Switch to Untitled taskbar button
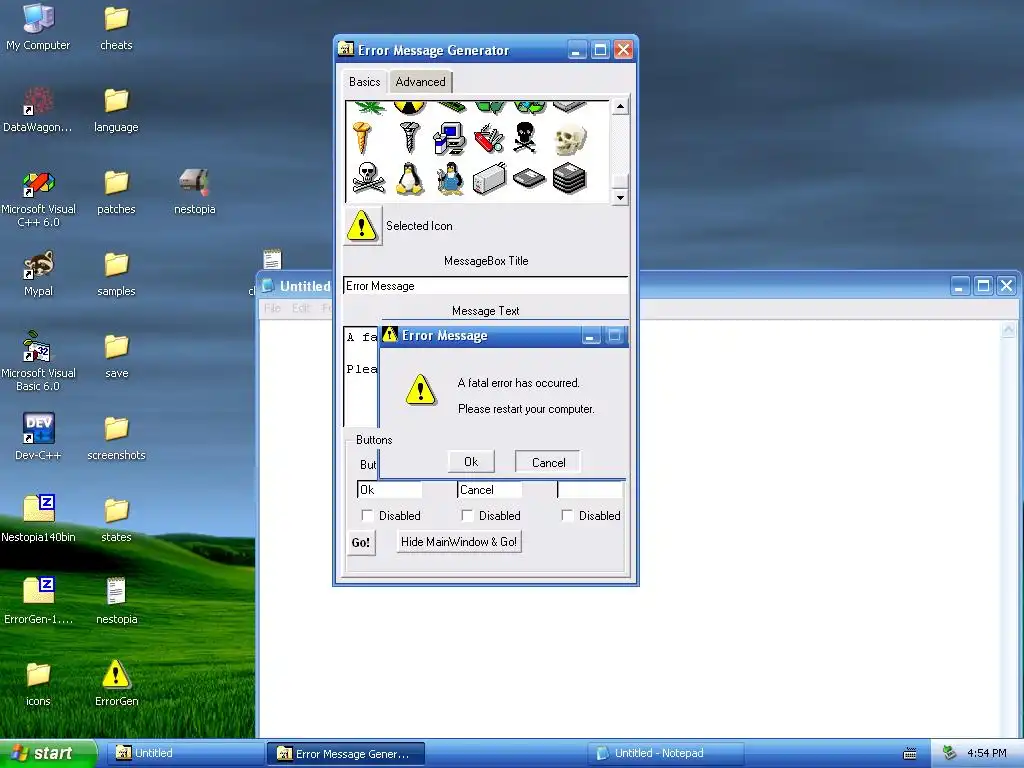1024x768 pixels. point(185,753)
